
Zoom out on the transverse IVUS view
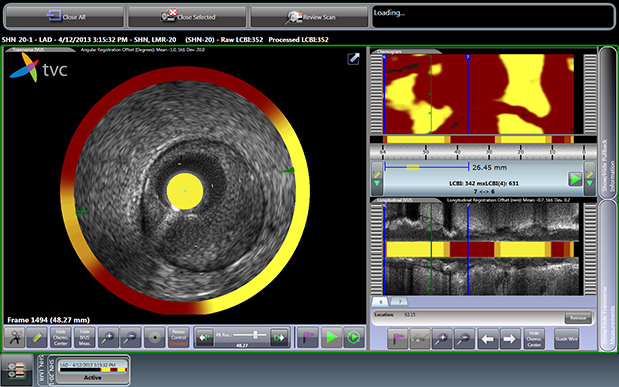pyautogui.click(x=130, y=338)
